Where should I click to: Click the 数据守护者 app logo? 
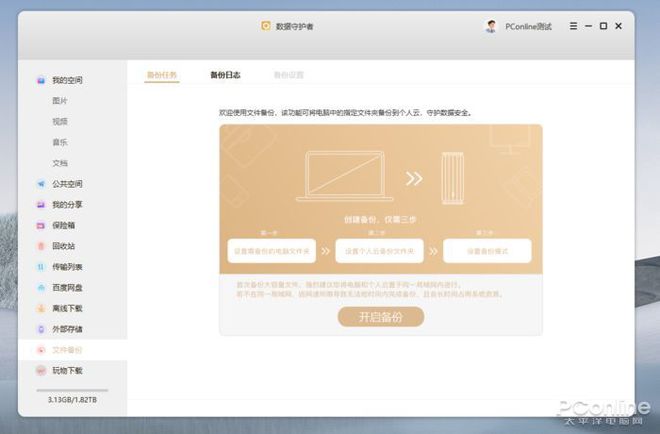[x=266, y=26]
